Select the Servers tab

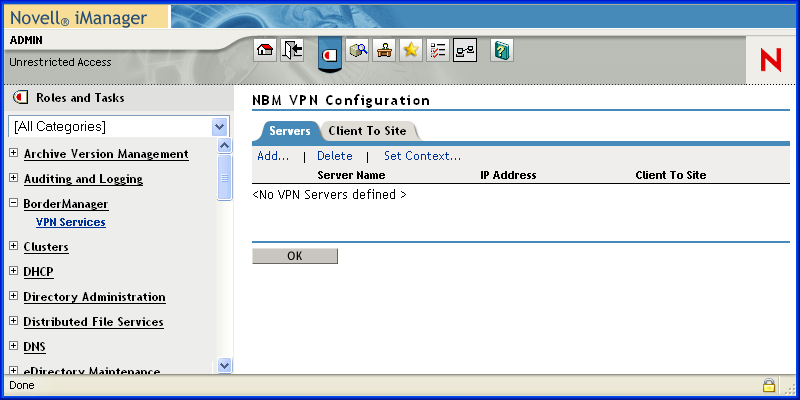pyautogui.click(x=290, y=131)
